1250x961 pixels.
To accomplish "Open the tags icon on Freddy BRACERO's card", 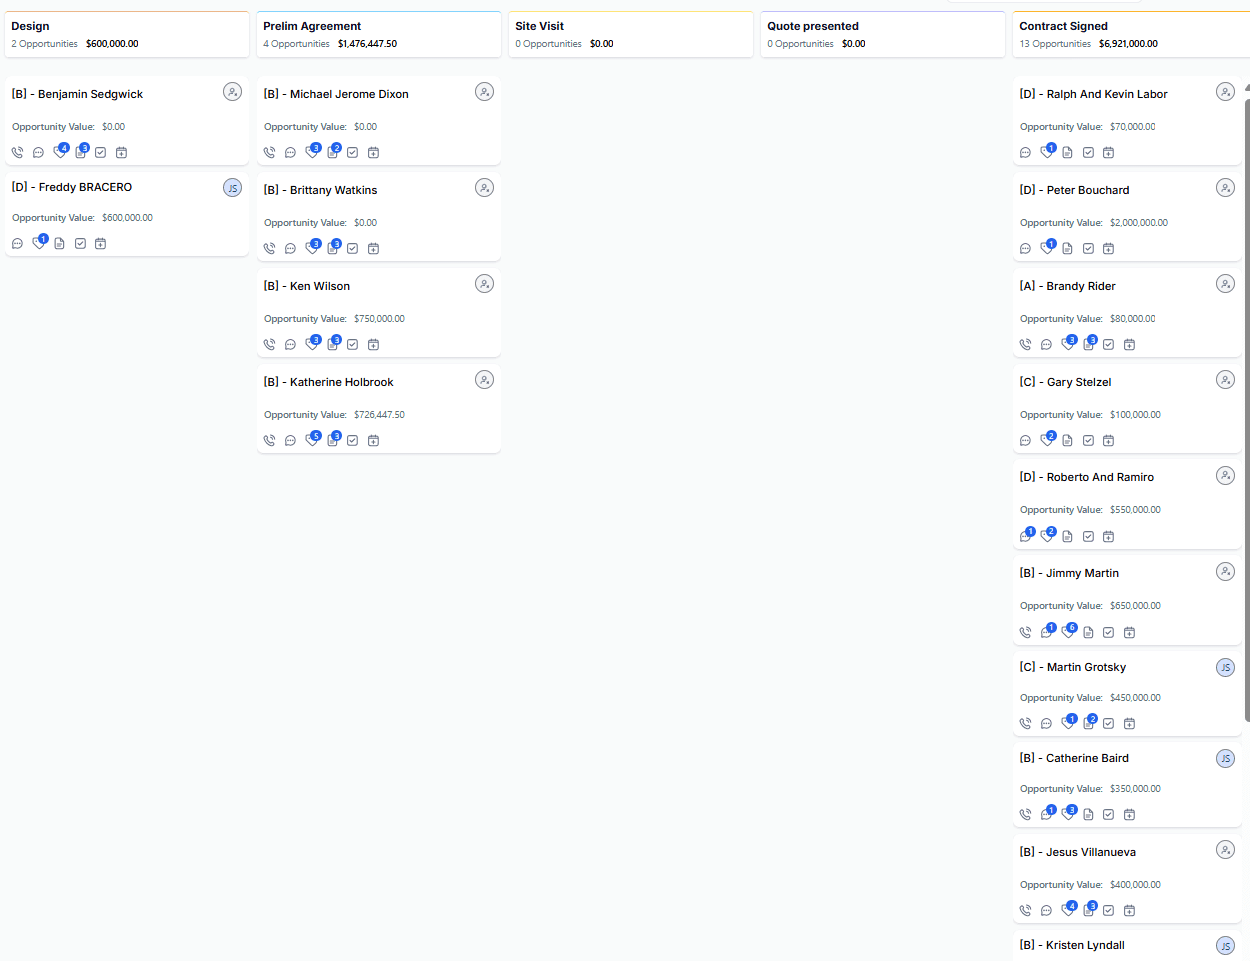I will pyautogui.click(x=39, y=243).
